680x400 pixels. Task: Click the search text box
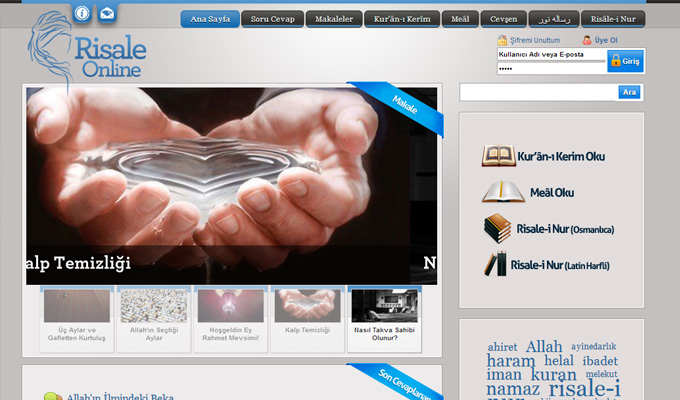click(539, 92)
